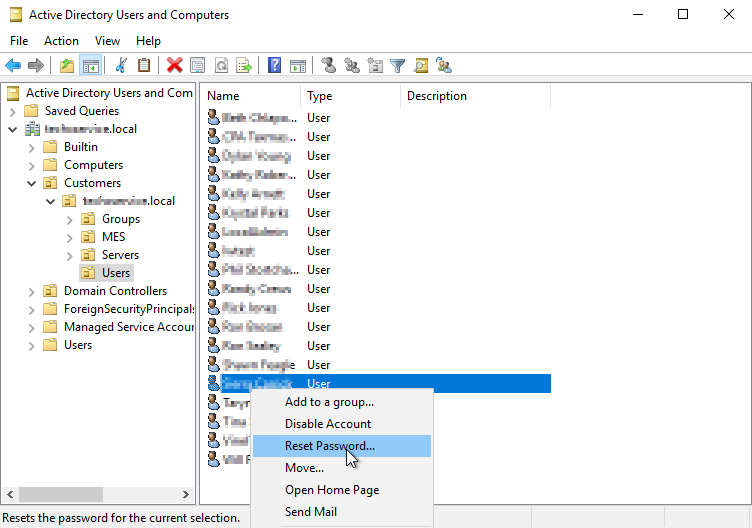Click the Paste clipboard icon
The height and width of the screenshot is (528, 752).
coord(144,65)
